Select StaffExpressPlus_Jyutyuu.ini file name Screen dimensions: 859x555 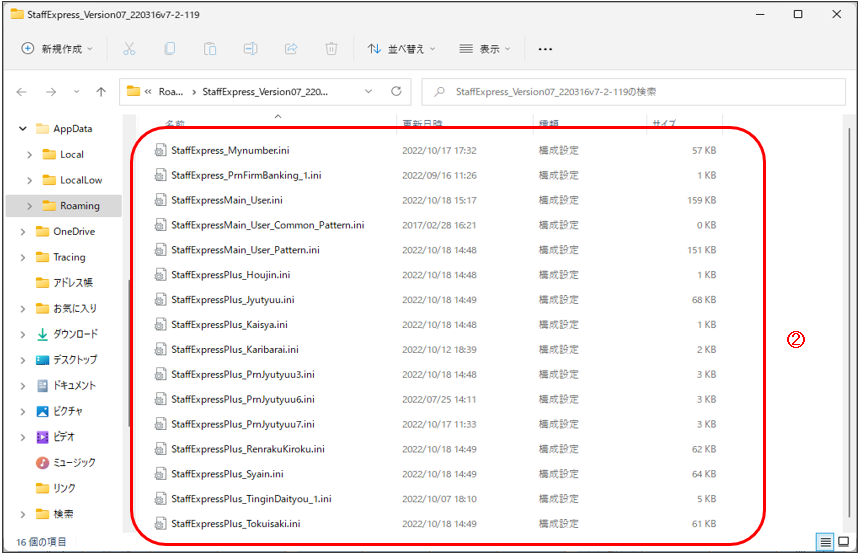click(232, 300)
